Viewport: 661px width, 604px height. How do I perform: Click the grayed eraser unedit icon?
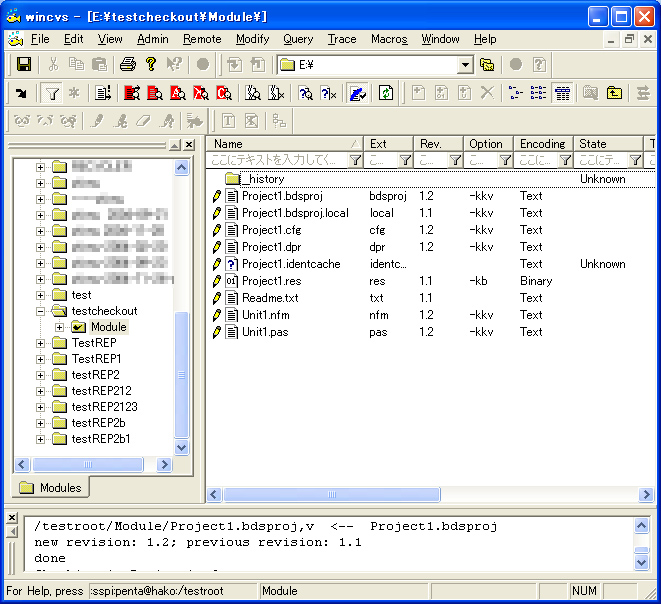click(143, 121)
